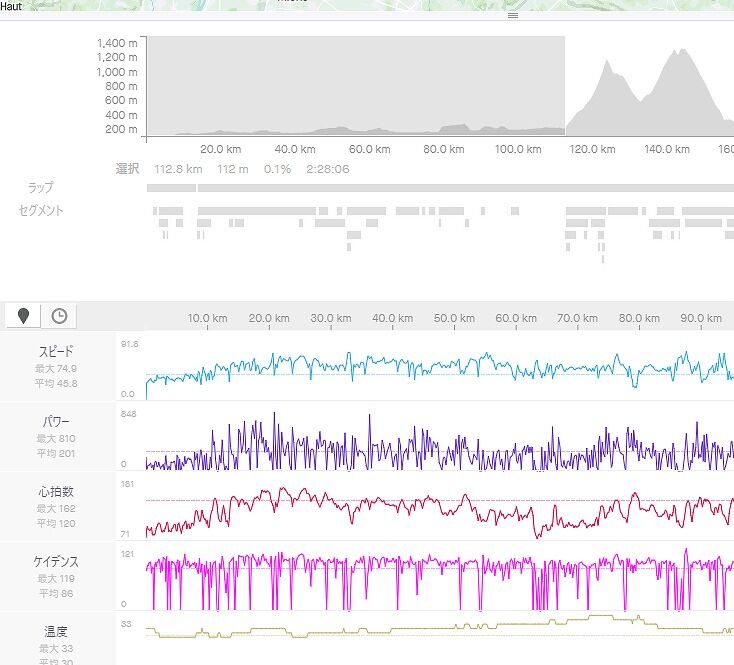Click the first short lap bar

coord(171,188)
